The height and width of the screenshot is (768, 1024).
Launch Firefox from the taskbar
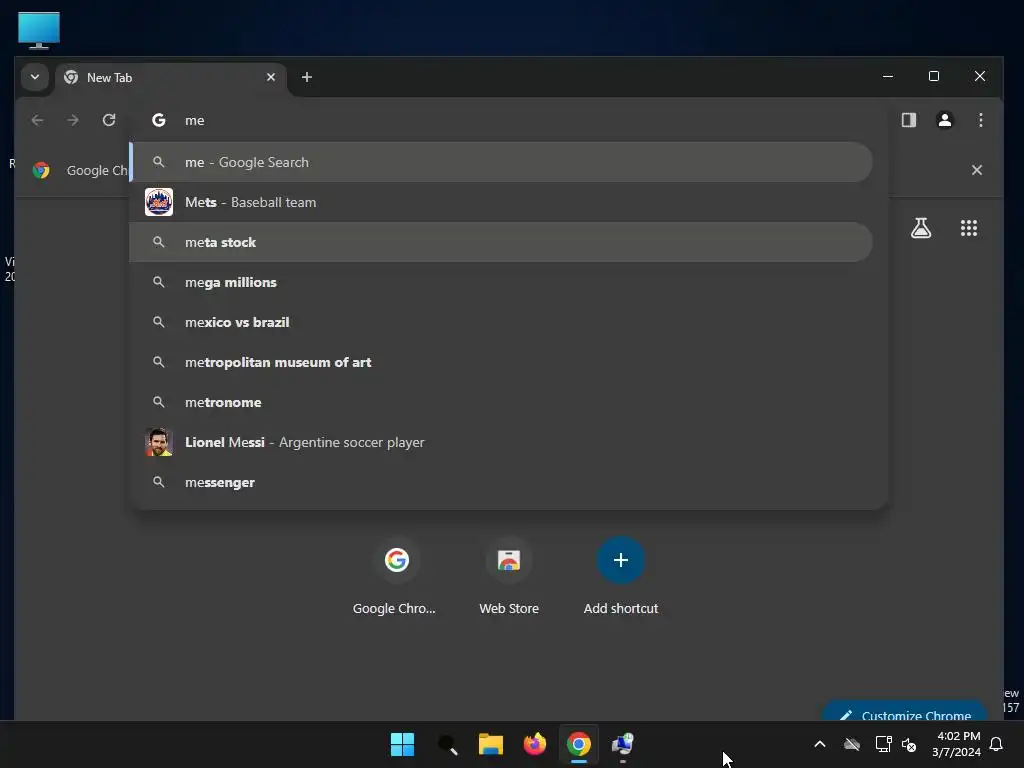pos(535,744)
